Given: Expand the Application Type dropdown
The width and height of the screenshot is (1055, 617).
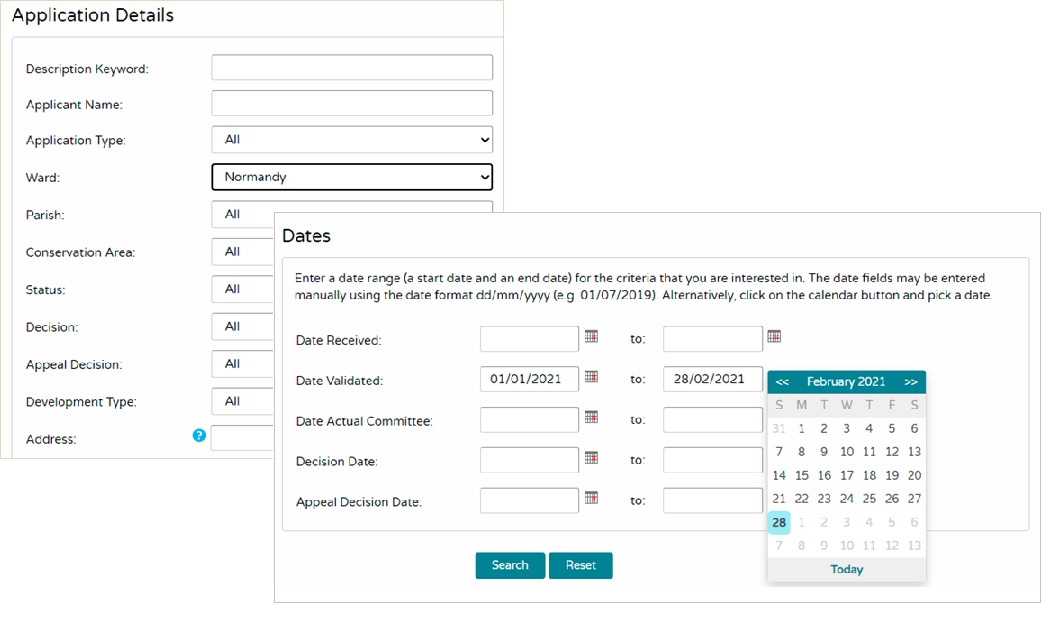Looking at the screenshot, I should (x=352, y=140).
